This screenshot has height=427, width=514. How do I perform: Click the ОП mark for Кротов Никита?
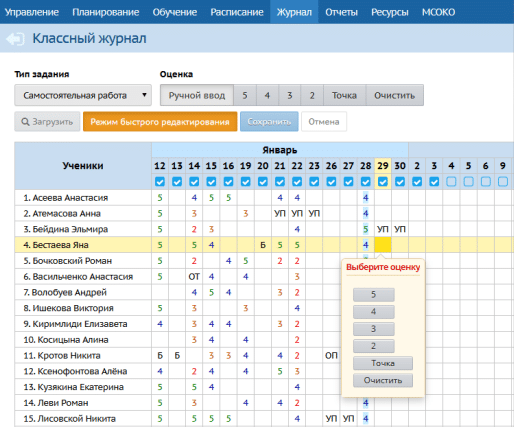(x=331, y=356)
